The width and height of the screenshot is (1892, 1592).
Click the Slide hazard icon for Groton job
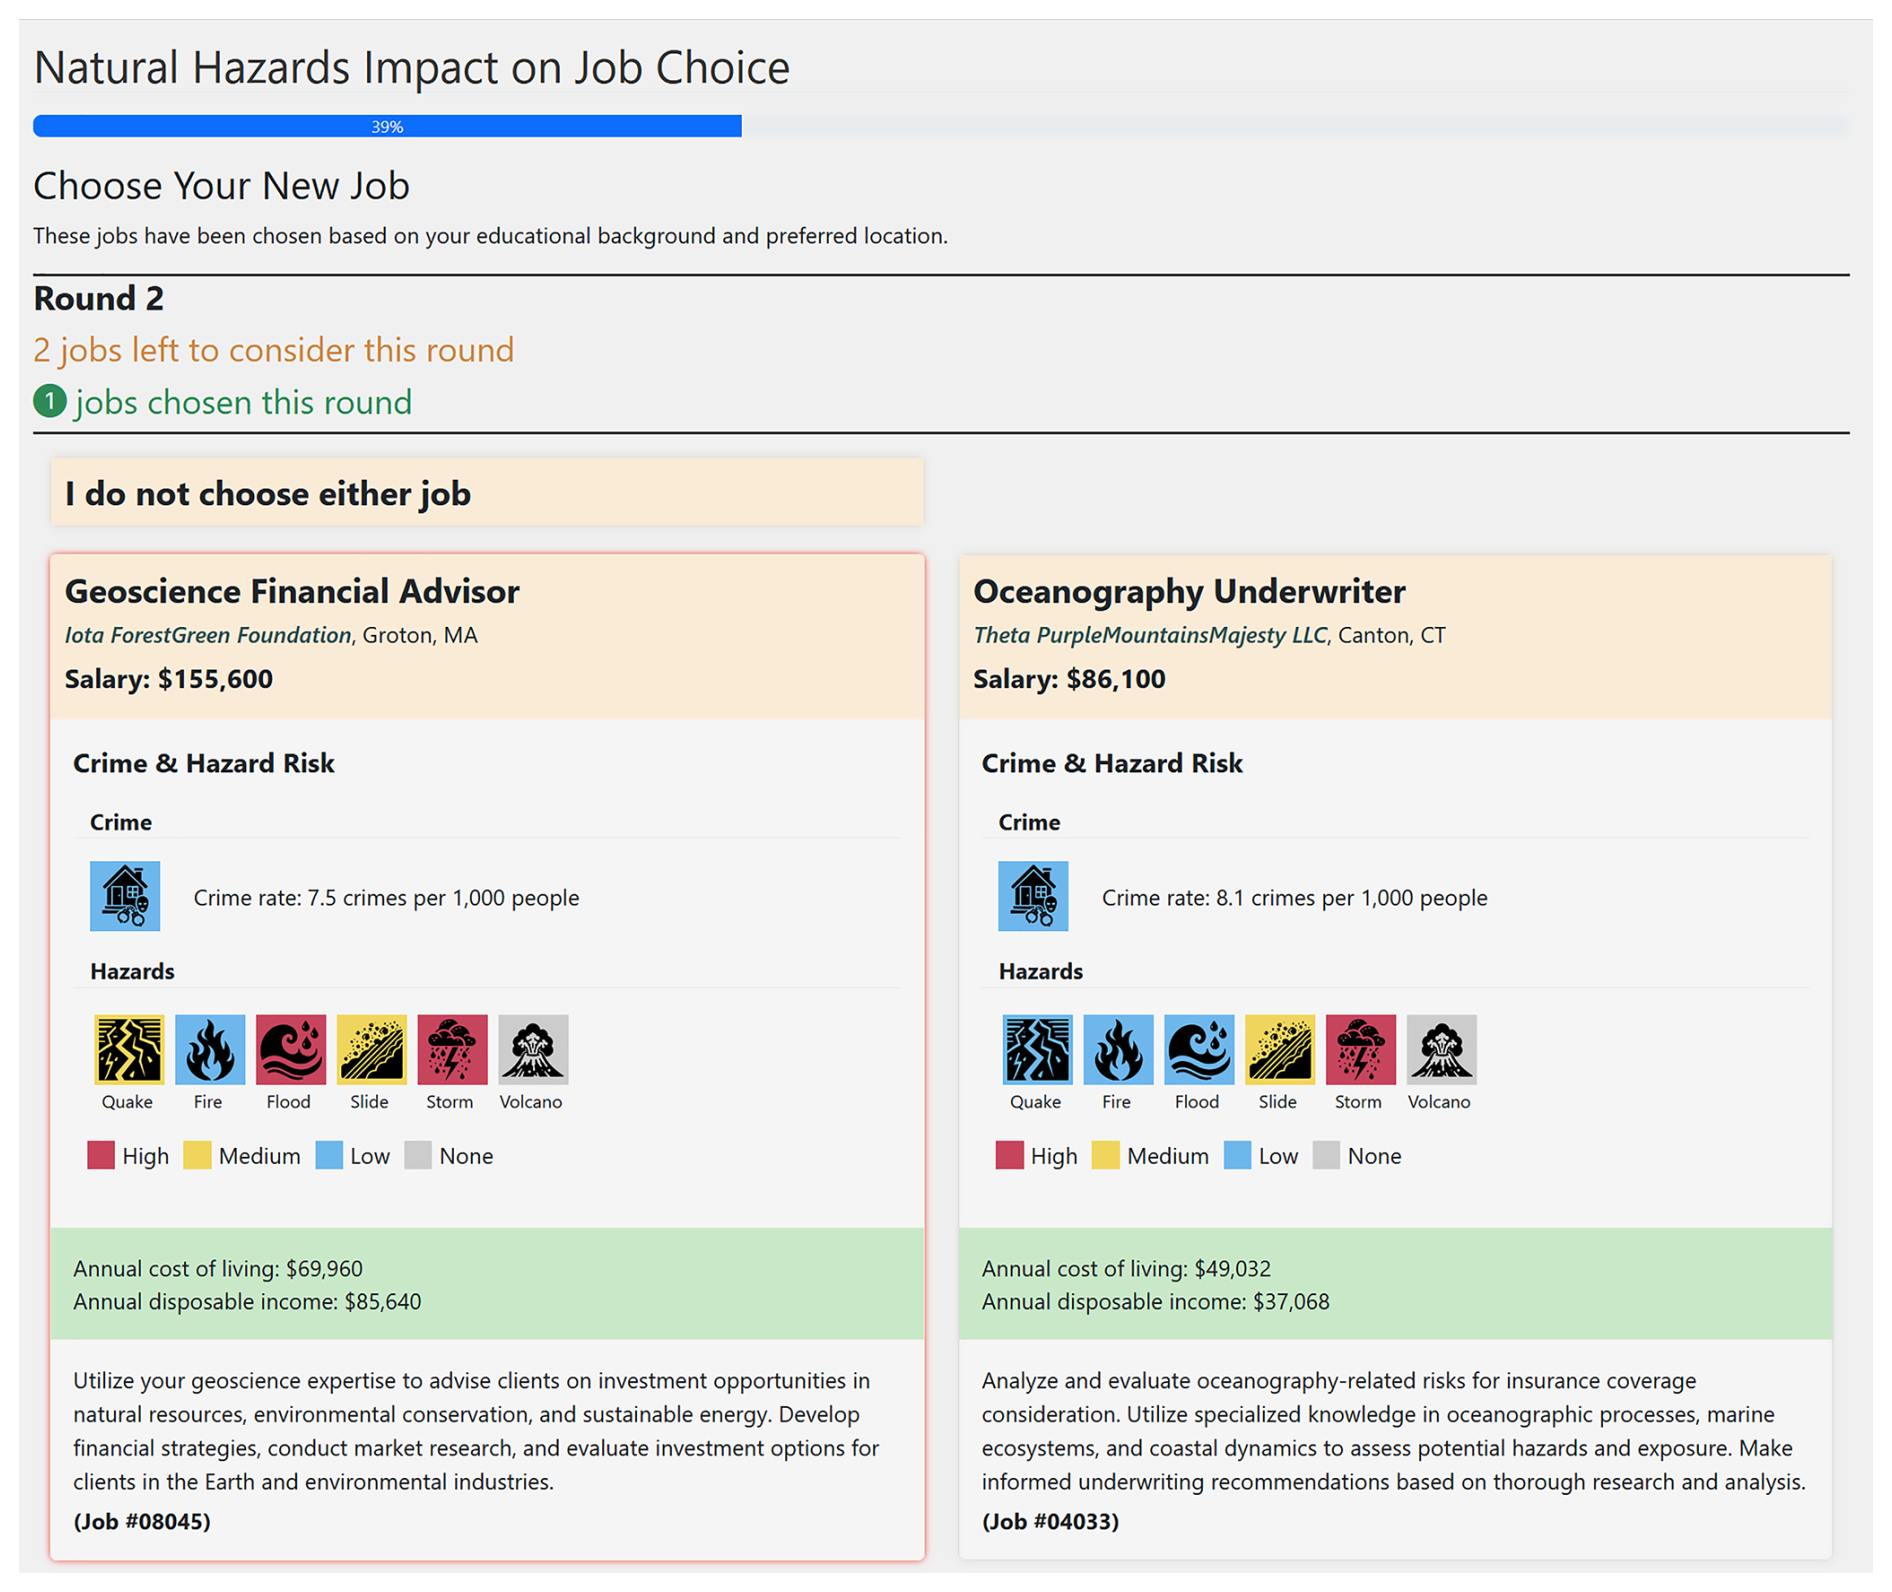click(371, 1049)
